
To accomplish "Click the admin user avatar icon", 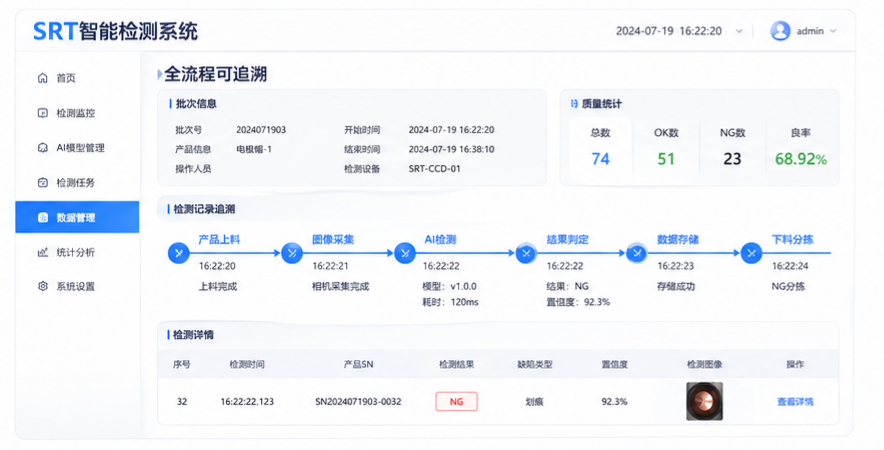I will point(780,31).
